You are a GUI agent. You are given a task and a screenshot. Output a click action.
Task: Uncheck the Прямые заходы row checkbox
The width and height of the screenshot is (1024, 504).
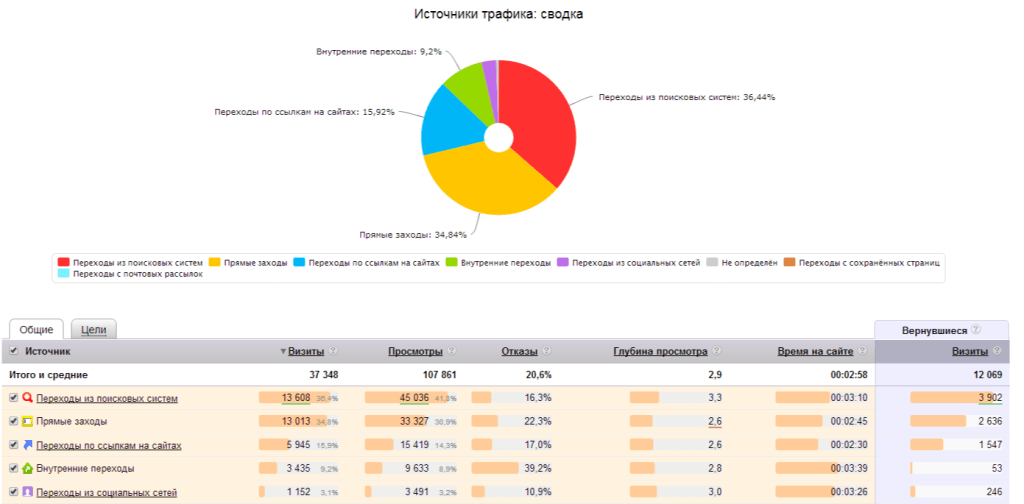pyautogui.click(x=13, y=421)
